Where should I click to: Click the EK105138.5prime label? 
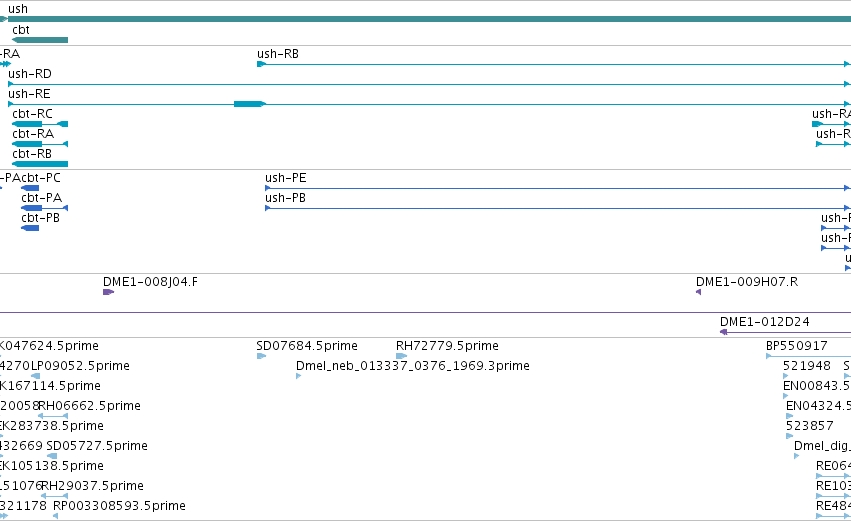tap(52, 466)
